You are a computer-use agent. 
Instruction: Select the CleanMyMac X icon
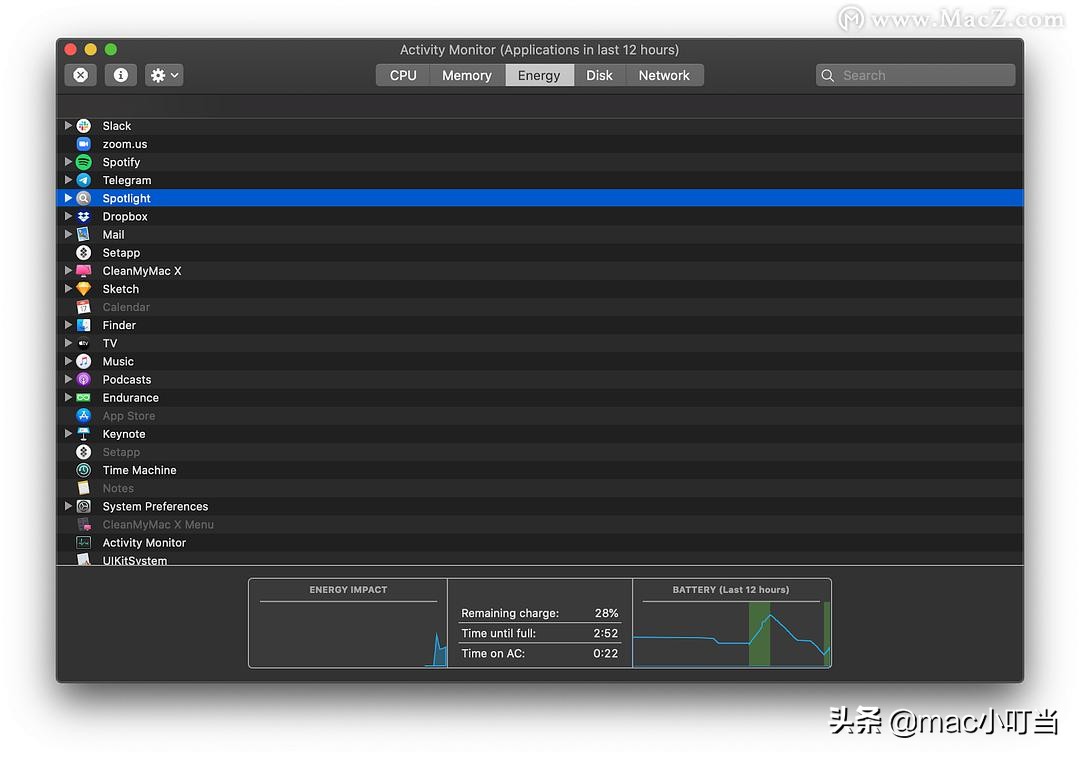click(82, 270)
